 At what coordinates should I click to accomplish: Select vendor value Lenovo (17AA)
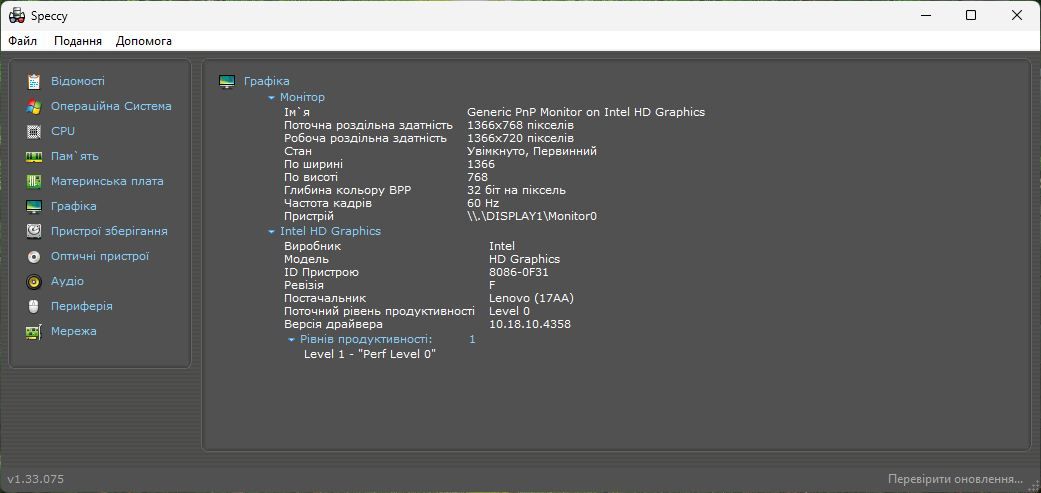pyautogui.click(x=531, y=298)
